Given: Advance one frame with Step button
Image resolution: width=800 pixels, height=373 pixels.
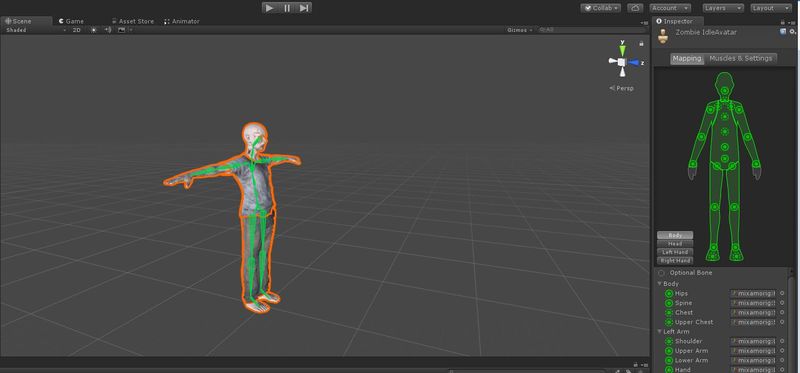Looking at the screenshot, I should 304,8.
